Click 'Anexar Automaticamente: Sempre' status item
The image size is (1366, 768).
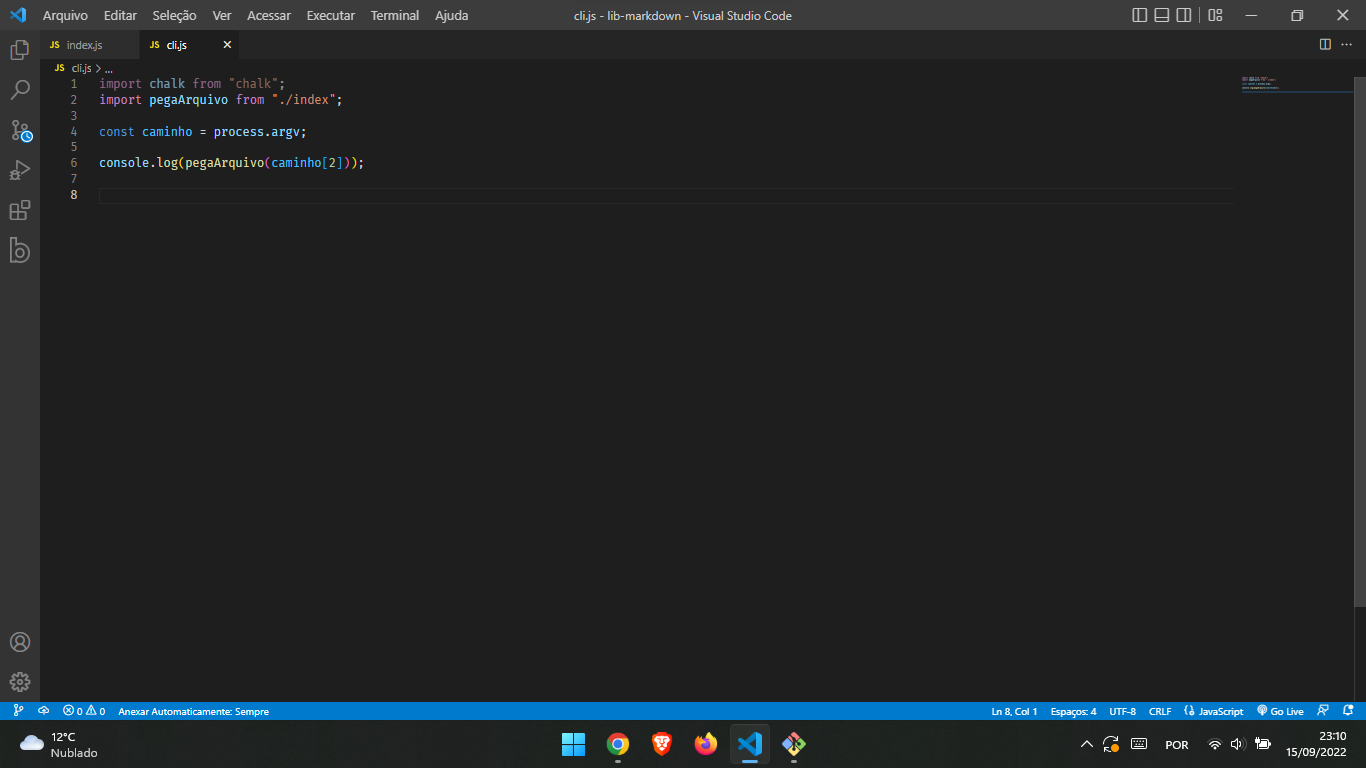(x=193, y=711)
